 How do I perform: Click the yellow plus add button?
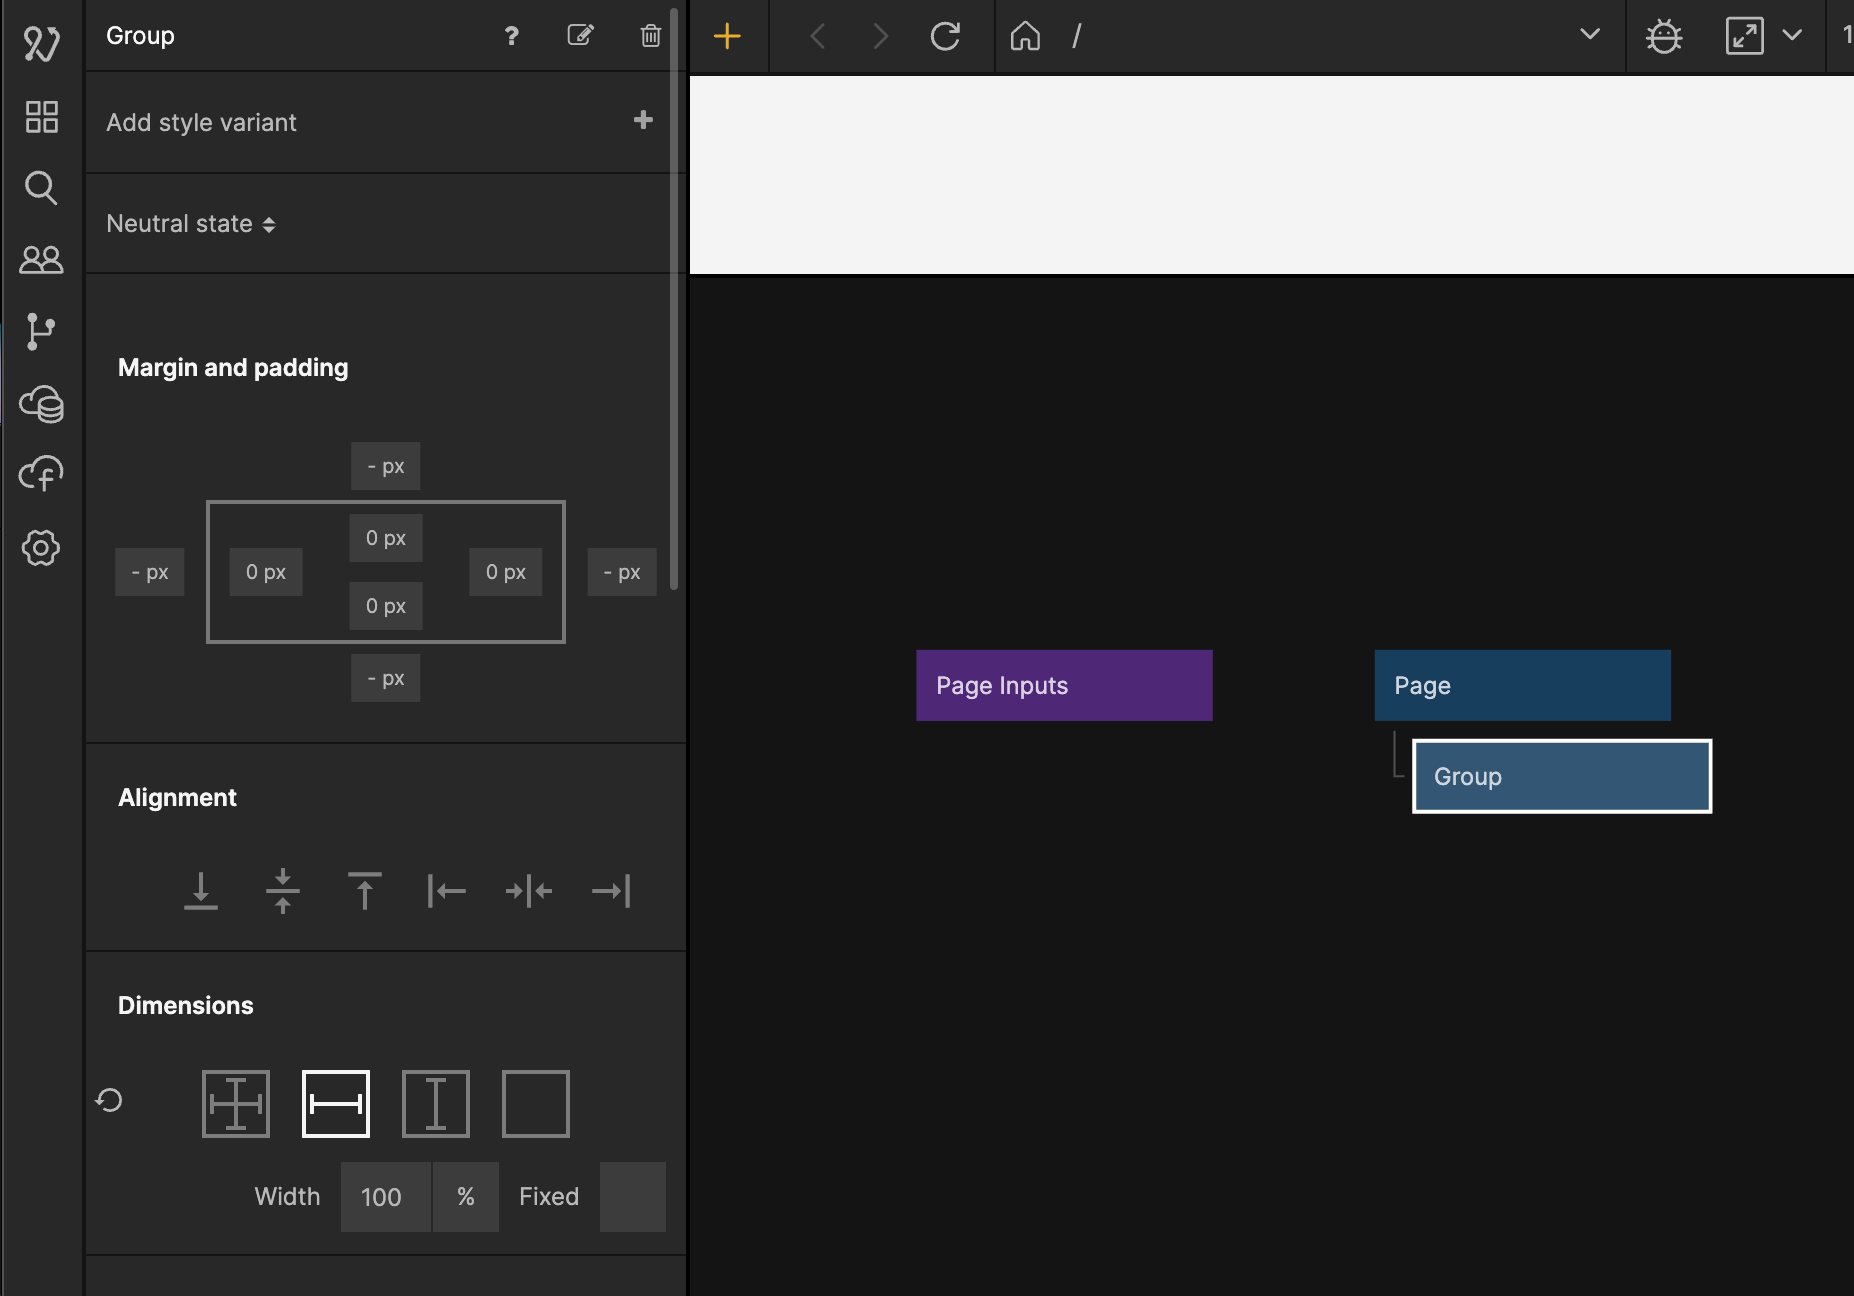pyautogui.click(x=727, y=37)
